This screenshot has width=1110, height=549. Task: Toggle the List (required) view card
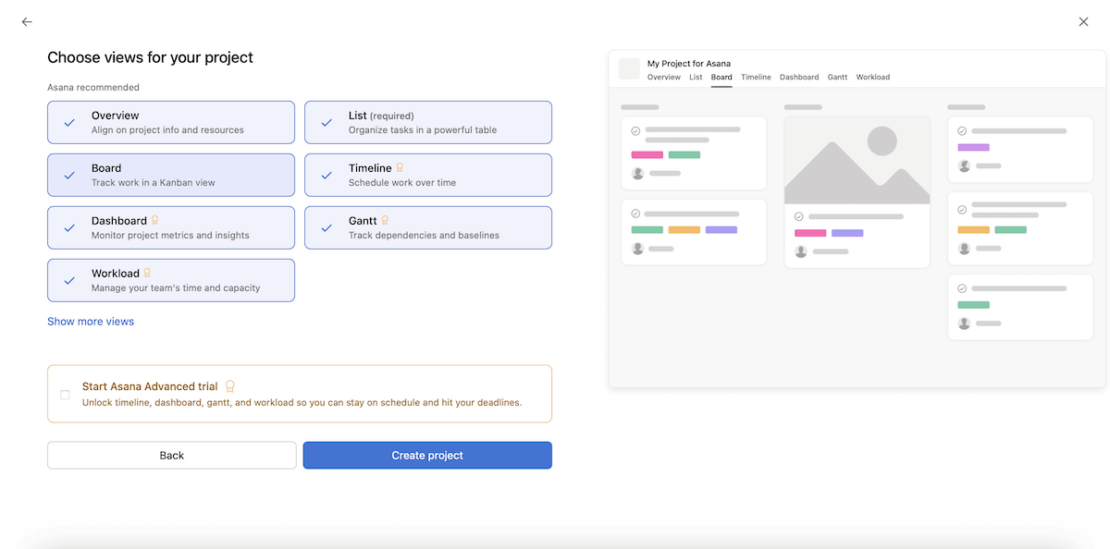(428, 122)
